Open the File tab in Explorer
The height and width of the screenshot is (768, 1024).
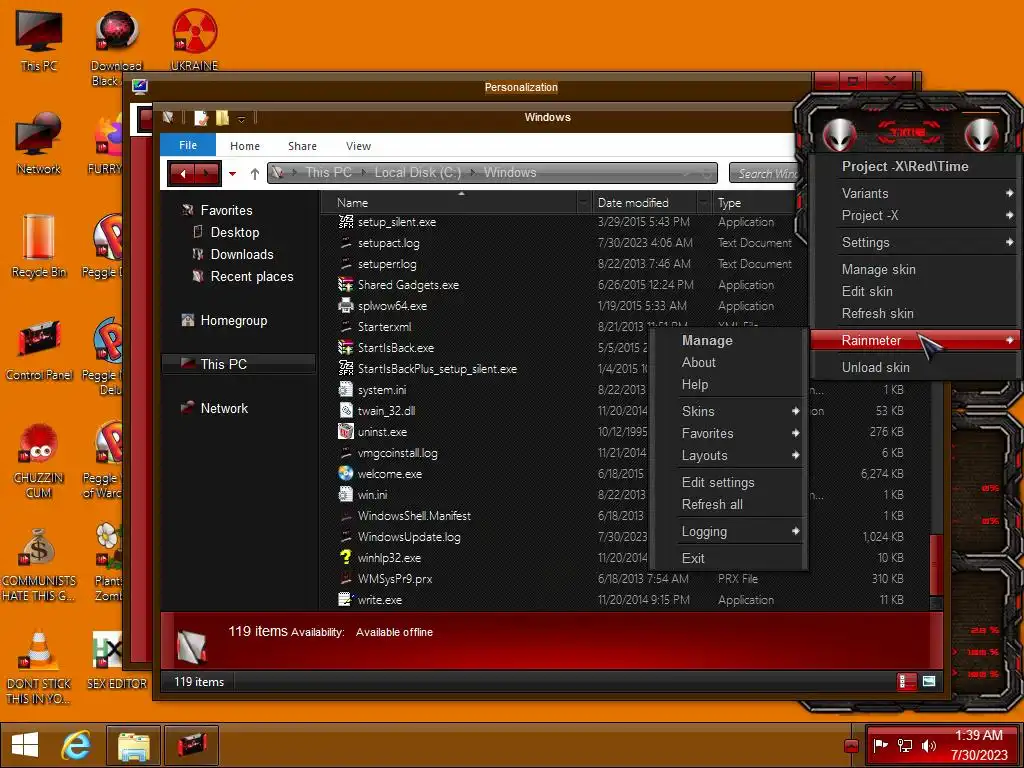[188, 146]
